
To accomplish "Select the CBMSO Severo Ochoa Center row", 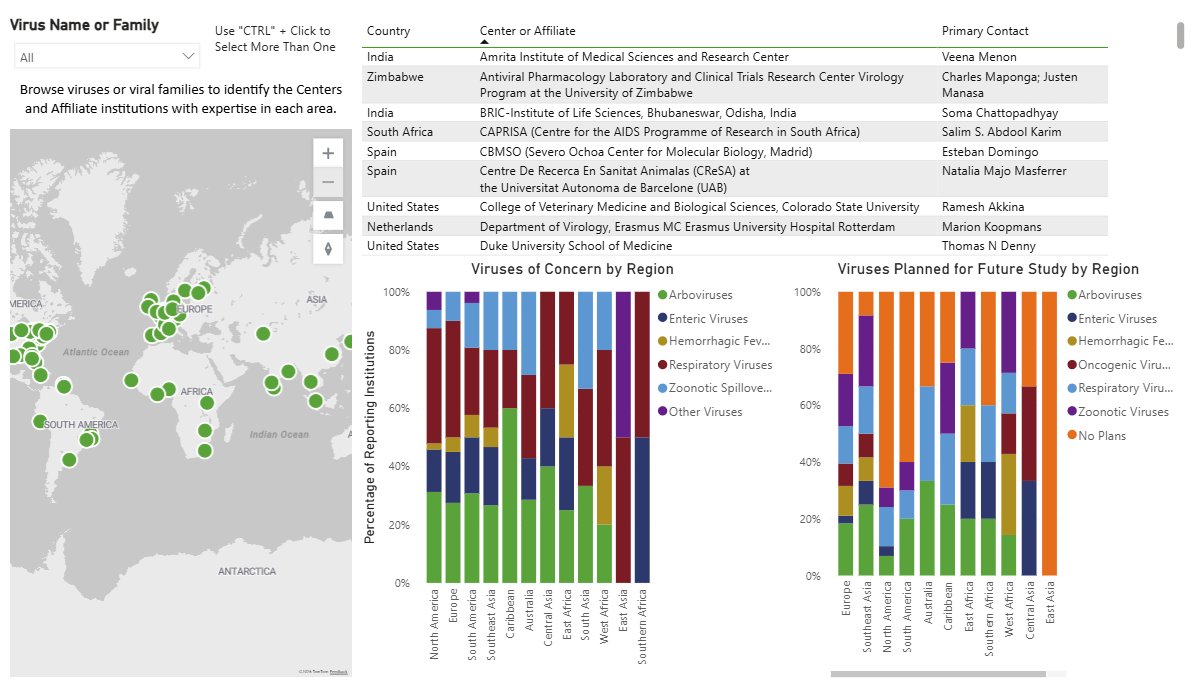I will point(735,152).
